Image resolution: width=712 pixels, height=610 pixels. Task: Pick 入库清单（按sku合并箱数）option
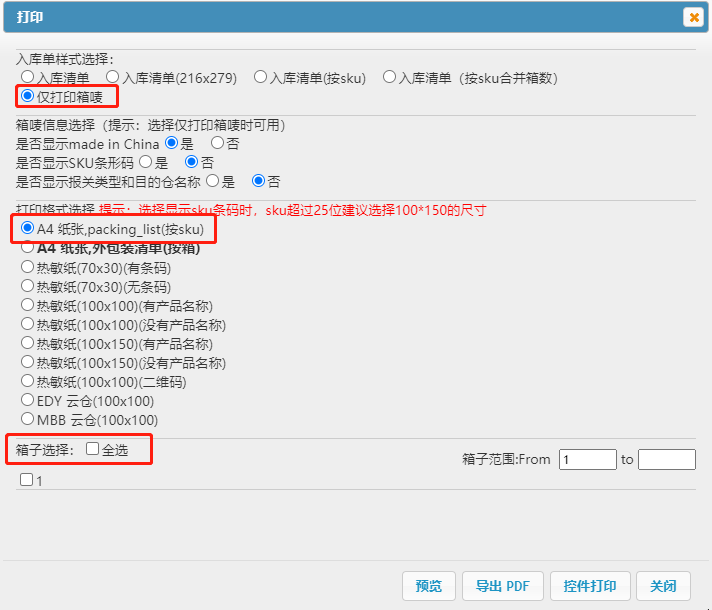coord(389,77)
